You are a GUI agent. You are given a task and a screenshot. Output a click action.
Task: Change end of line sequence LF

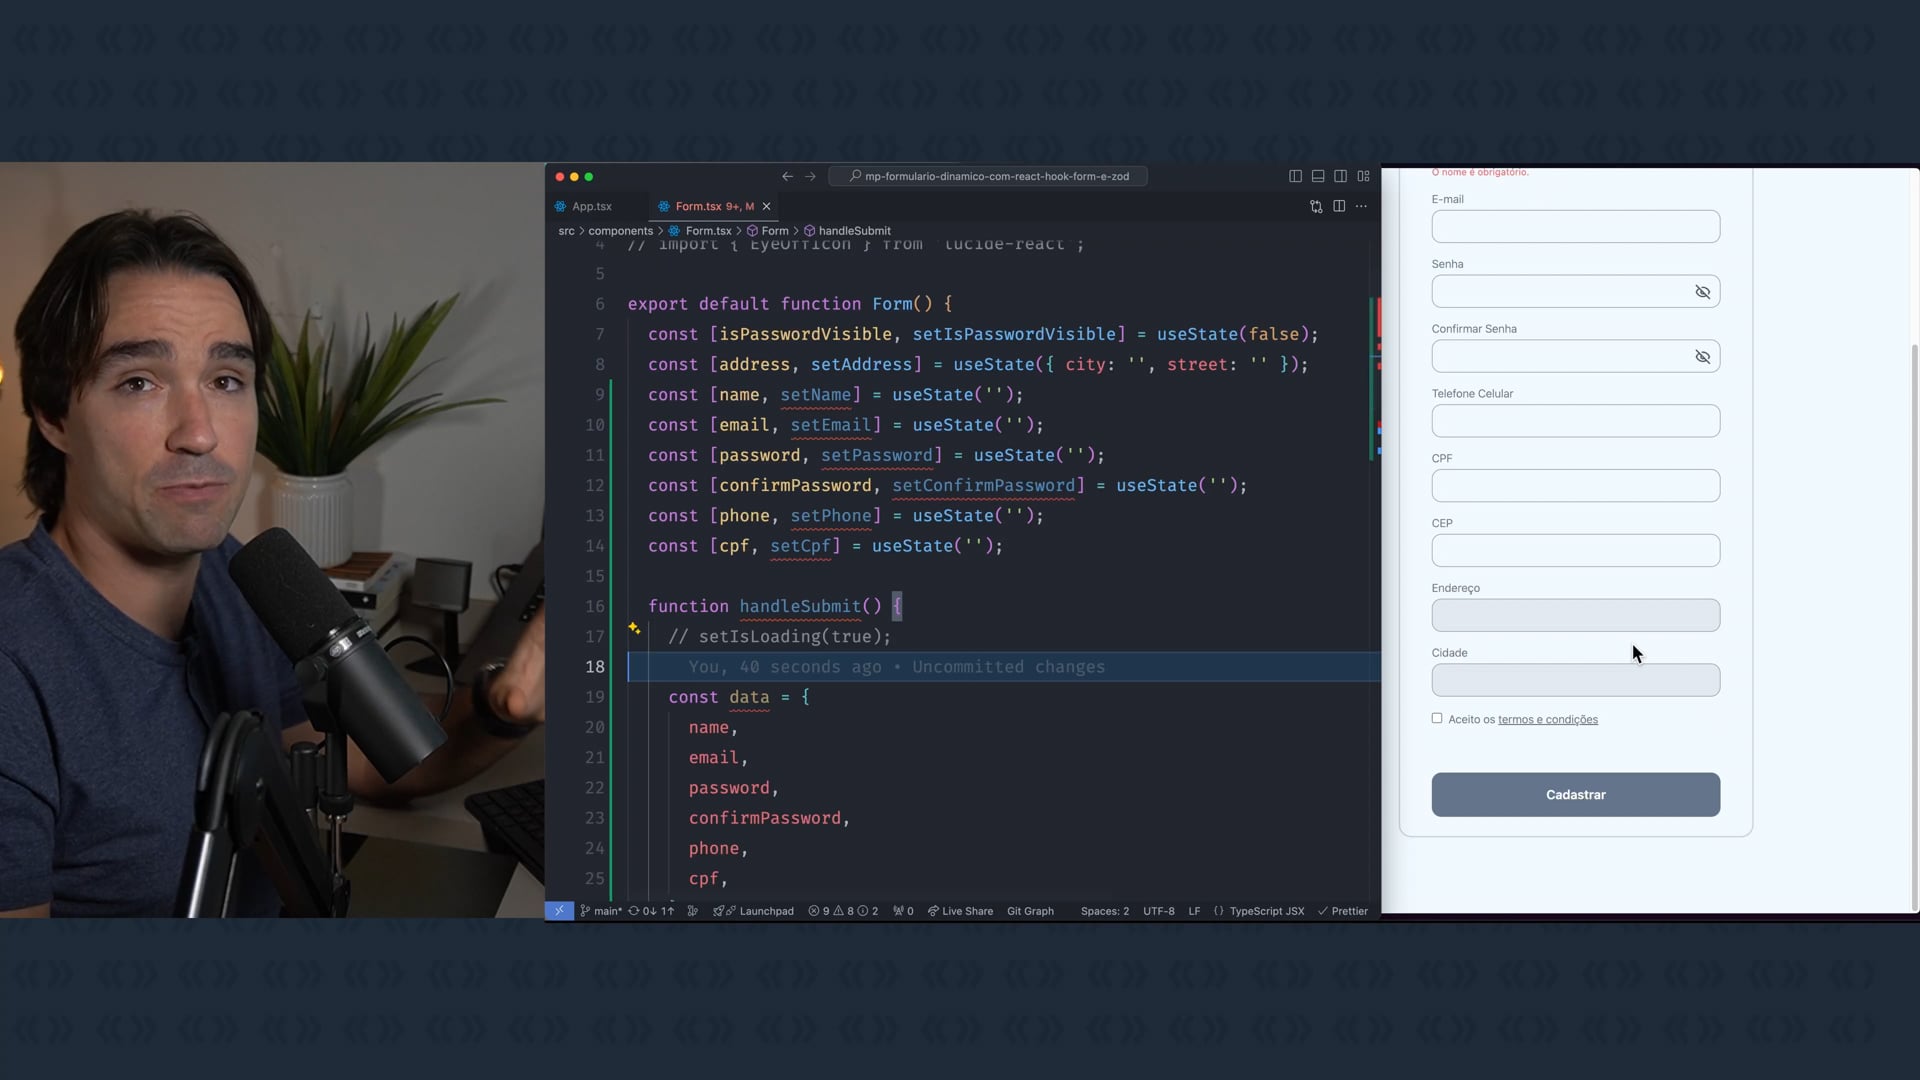[1194, 911]
